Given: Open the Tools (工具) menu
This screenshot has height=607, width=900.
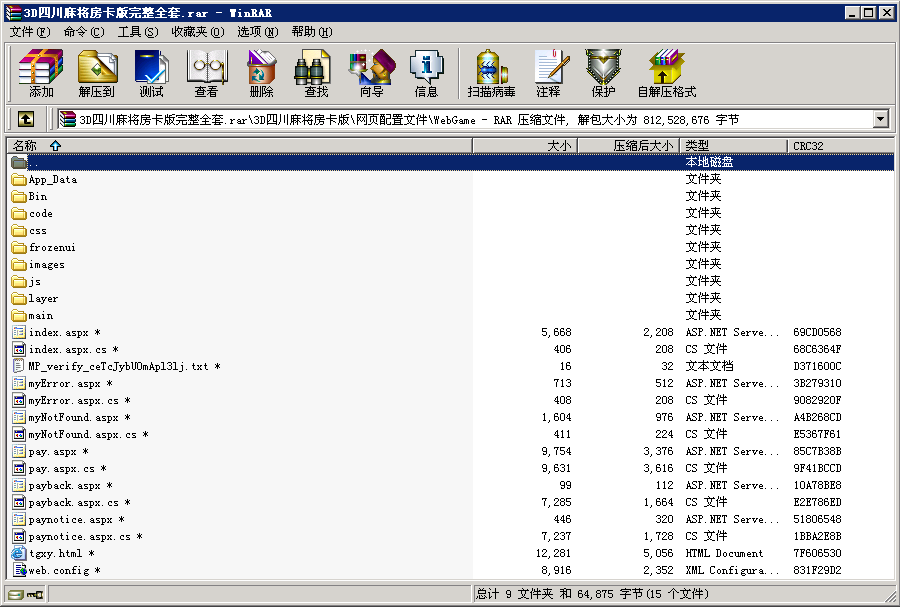Looking at the screenshot, I should point(137,32).
